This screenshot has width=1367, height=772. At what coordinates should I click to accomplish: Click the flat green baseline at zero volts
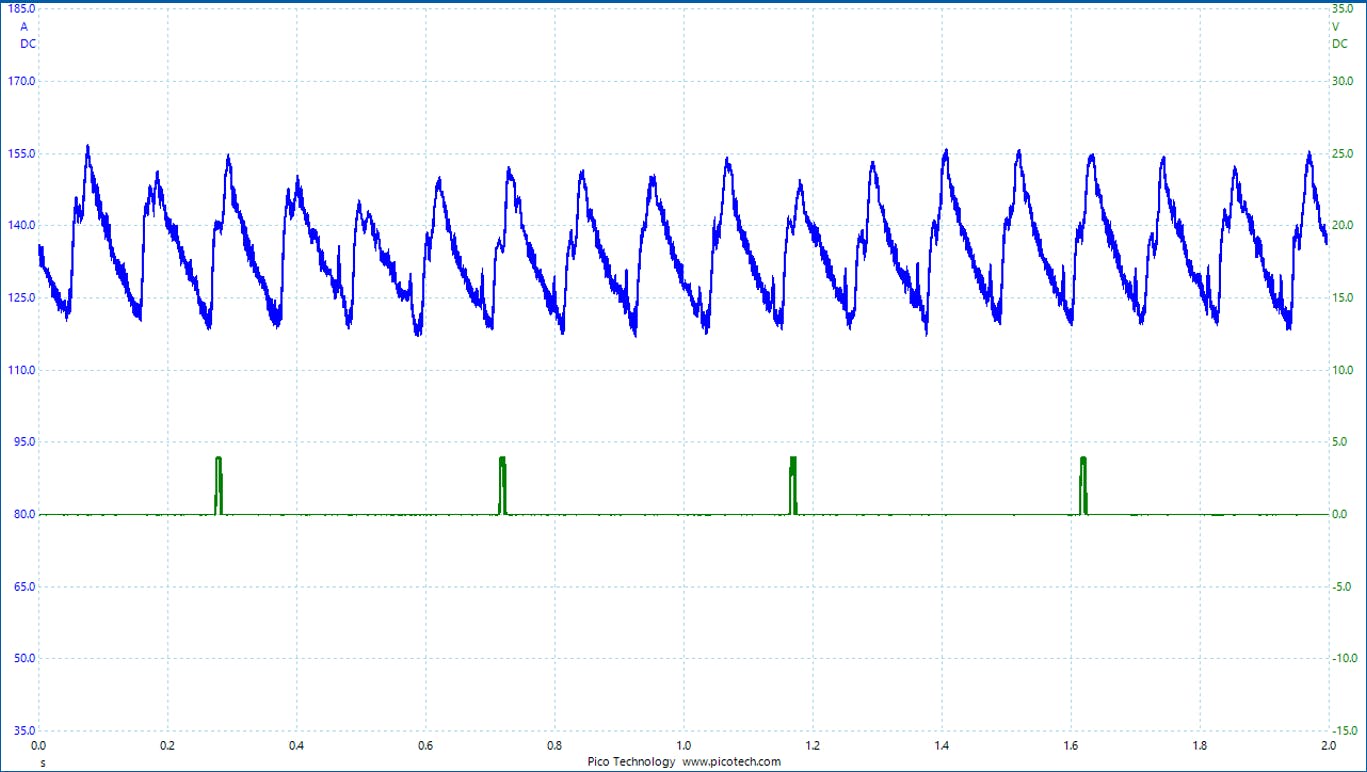point(950,512)
